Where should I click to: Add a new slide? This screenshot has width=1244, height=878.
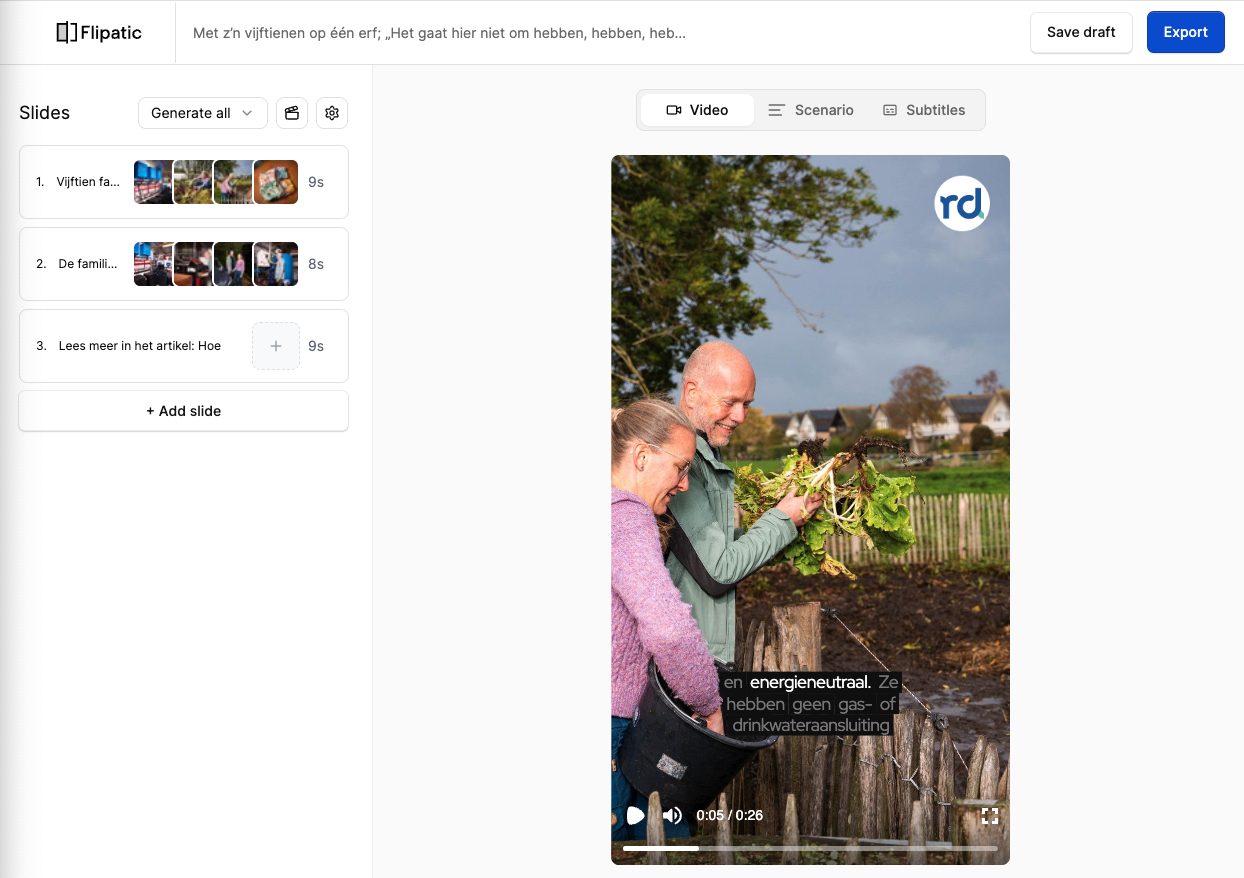point(184,411)
